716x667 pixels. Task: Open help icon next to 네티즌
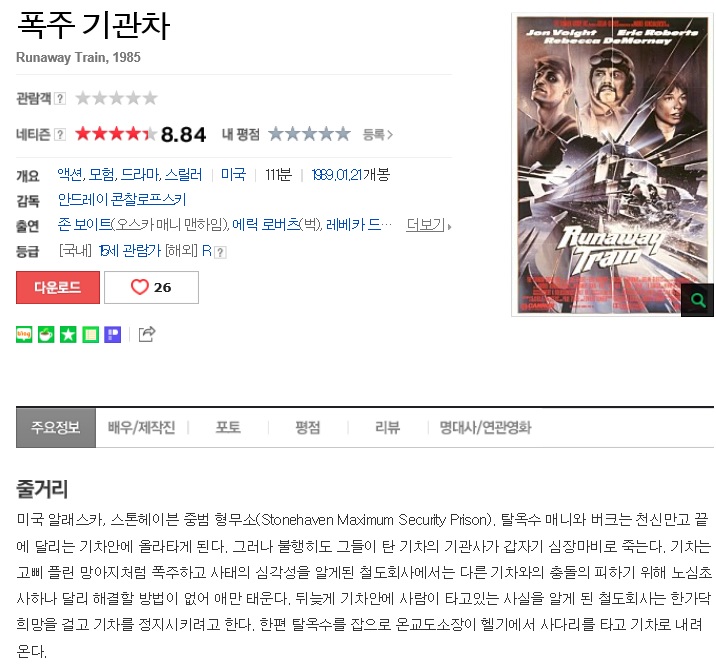tap(60, 135)
